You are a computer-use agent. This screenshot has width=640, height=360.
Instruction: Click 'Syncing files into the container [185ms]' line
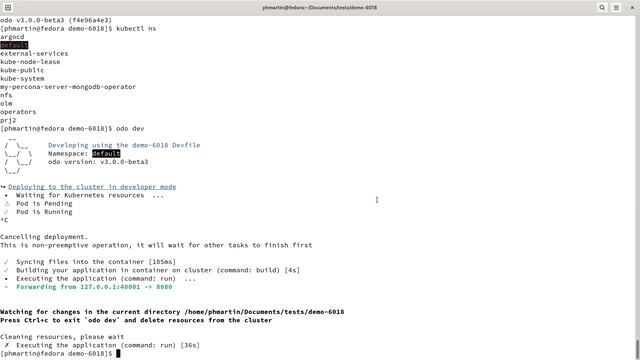90,262
